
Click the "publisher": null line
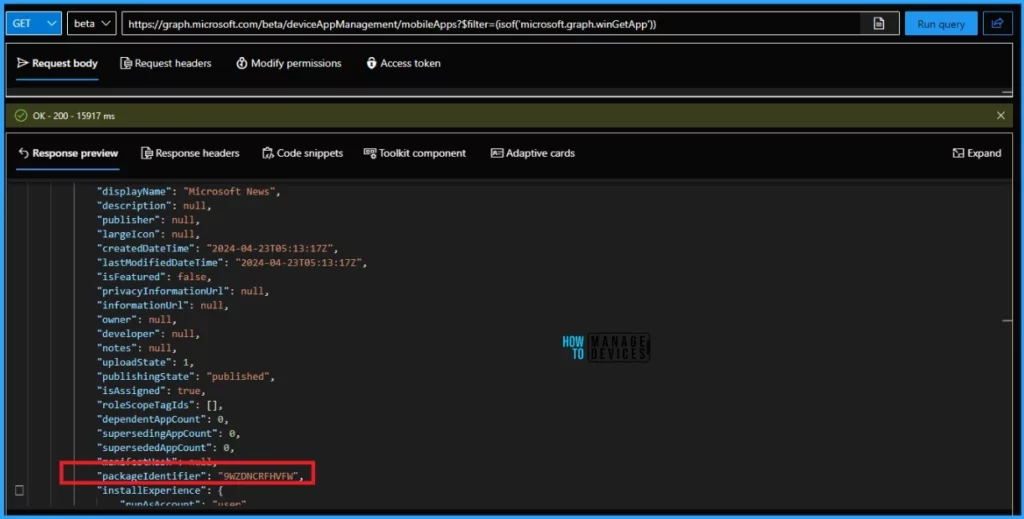coord(148,220)
